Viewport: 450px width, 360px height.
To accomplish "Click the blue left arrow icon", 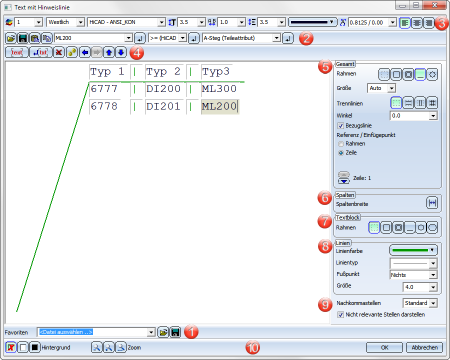I will point(85,52).
